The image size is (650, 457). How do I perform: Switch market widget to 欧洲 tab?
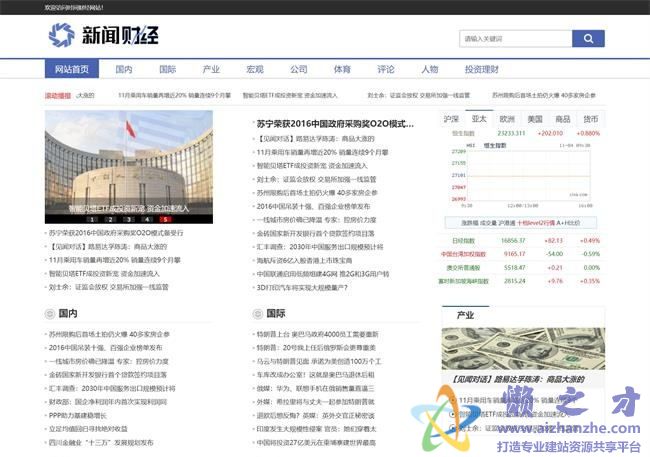(x=507, y=119)
